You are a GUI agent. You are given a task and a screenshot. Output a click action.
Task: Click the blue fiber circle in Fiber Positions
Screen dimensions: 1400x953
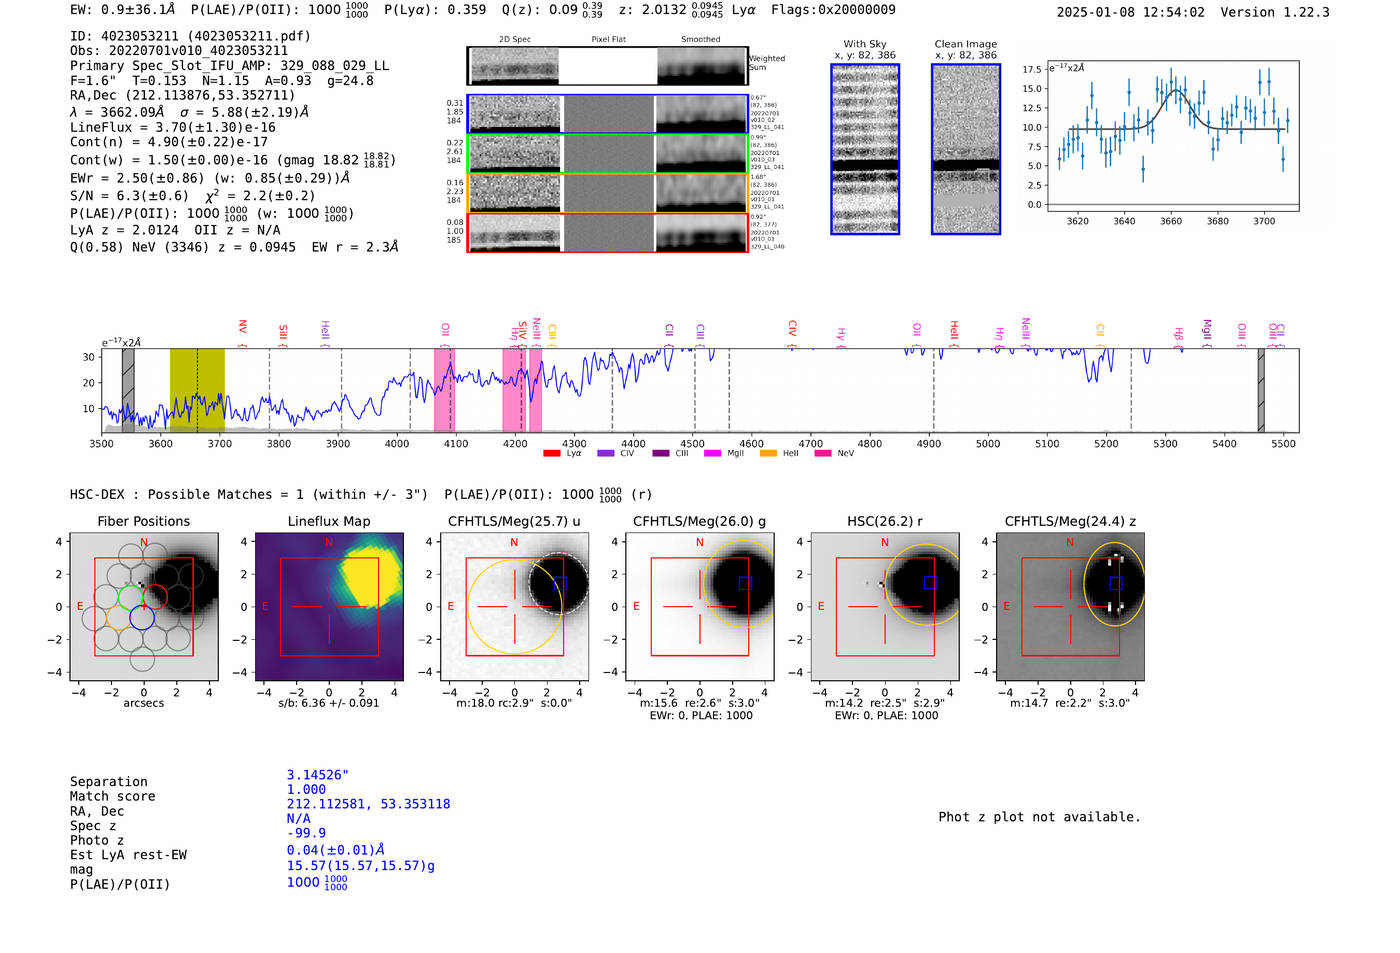tap(142, 618)
